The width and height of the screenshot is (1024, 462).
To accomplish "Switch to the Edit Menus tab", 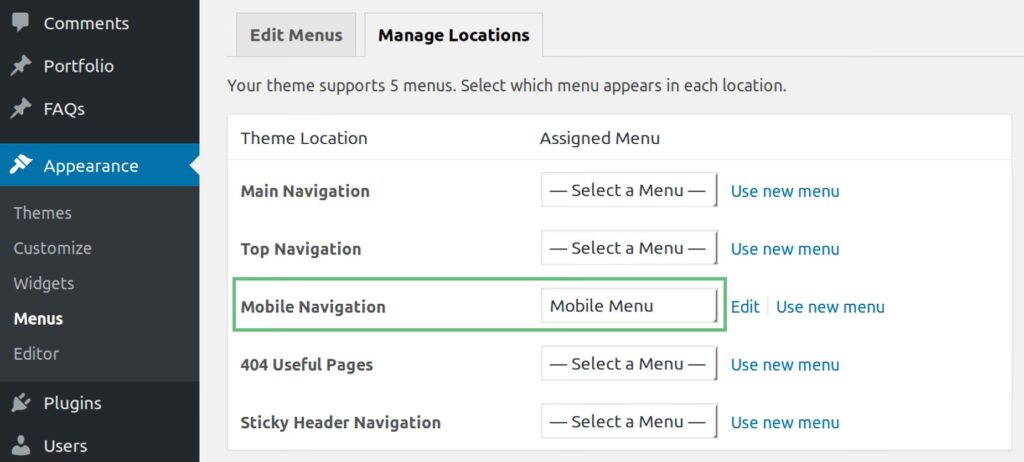I will coord(296,35).
